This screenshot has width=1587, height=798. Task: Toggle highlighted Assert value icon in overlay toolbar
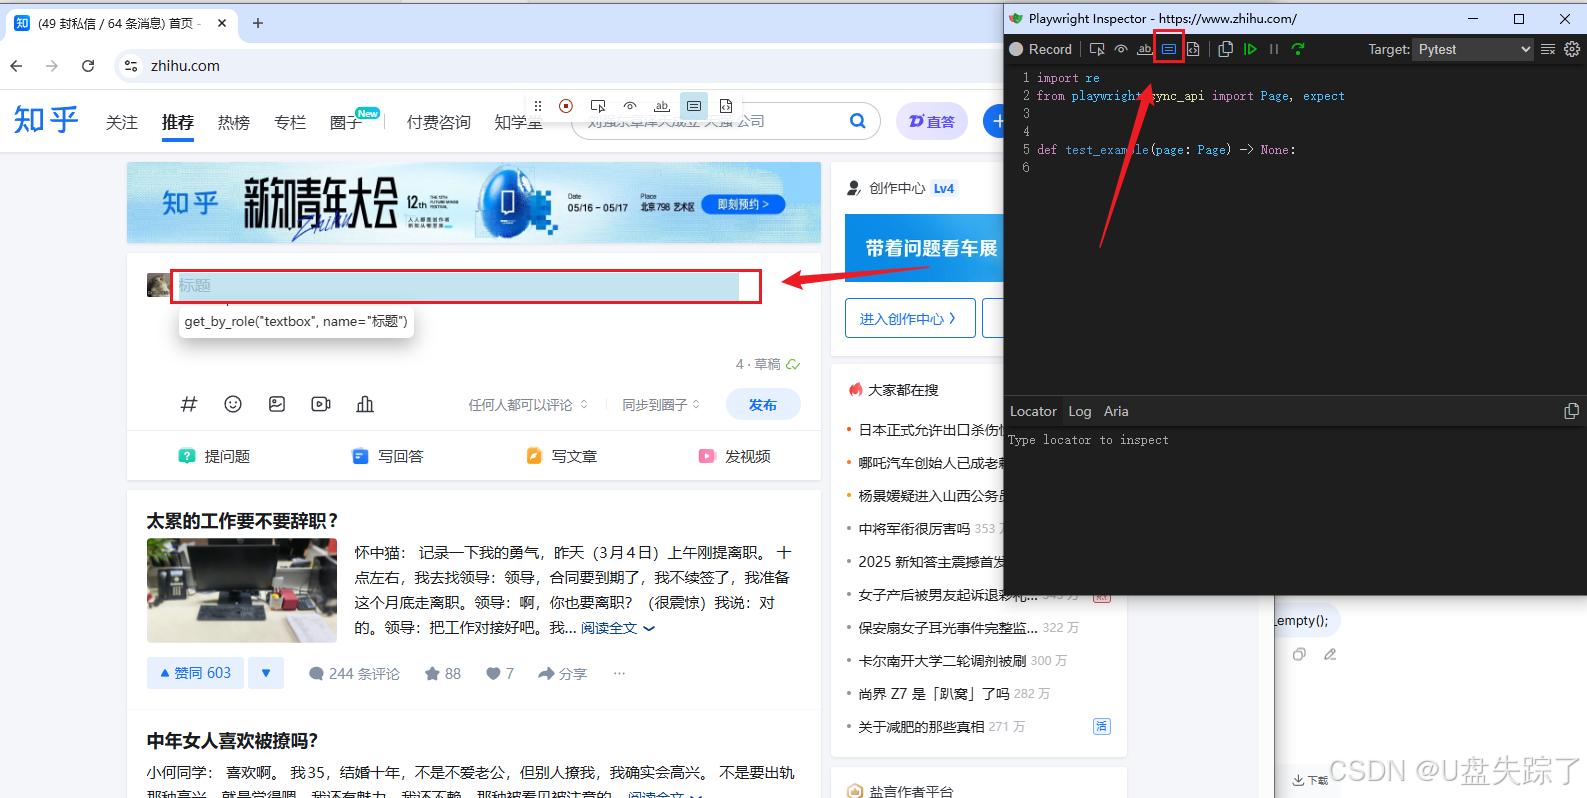[694, 106]
